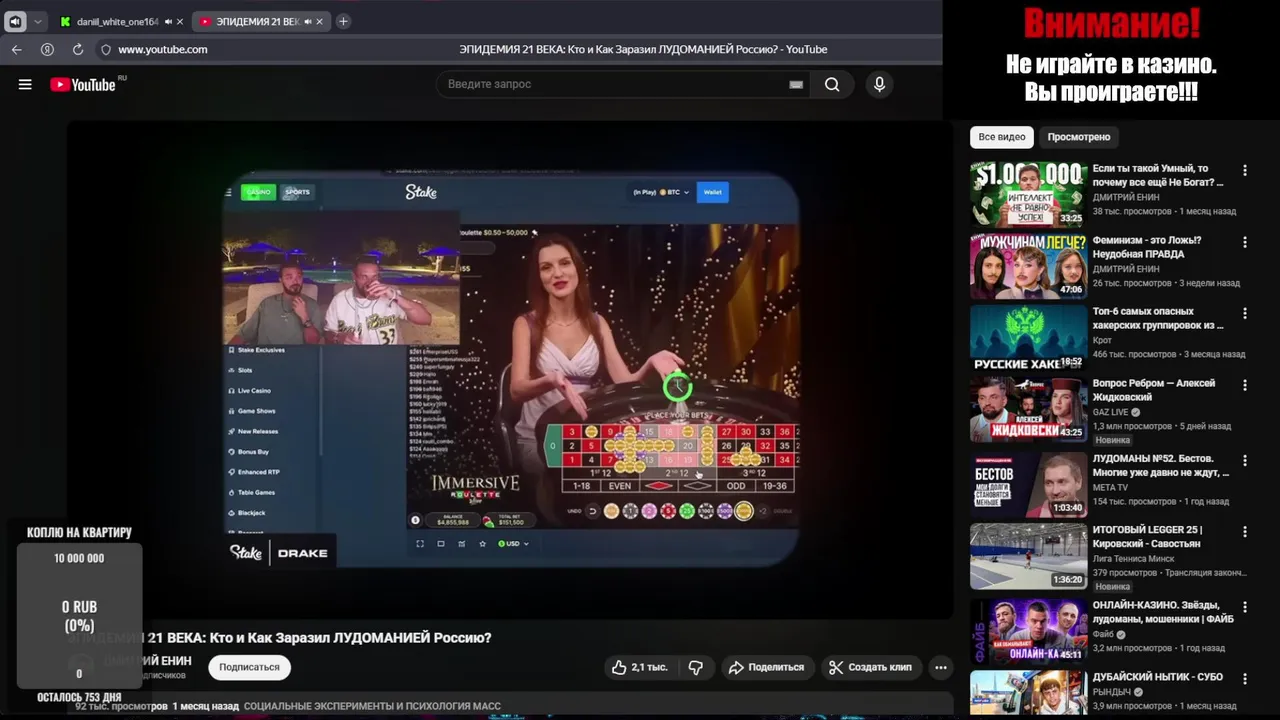
Task: Select the 'Просмотрено' filter chip
Action: (x=1079, y=137)
